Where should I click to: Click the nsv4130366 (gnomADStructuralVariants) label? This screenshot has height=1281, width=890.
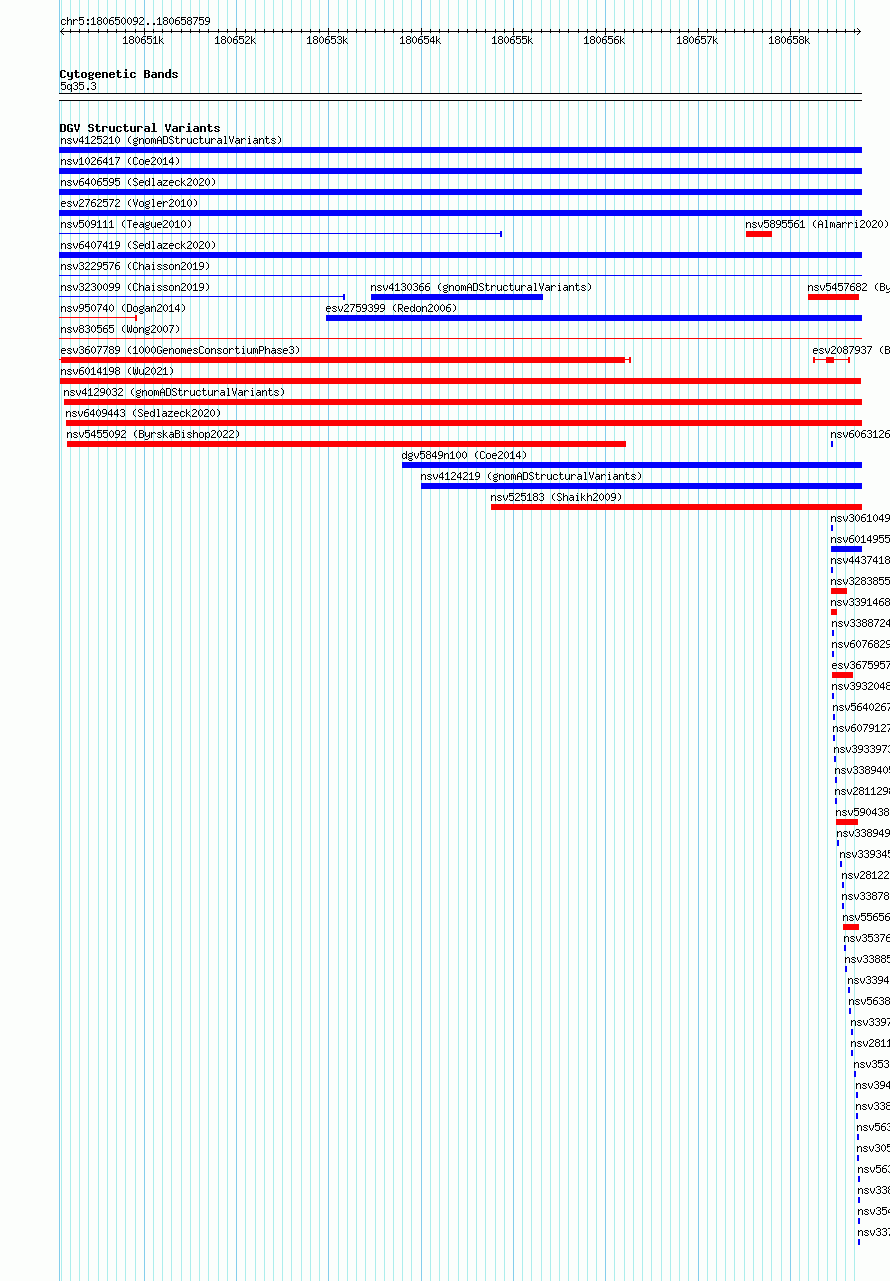(481, 287)
